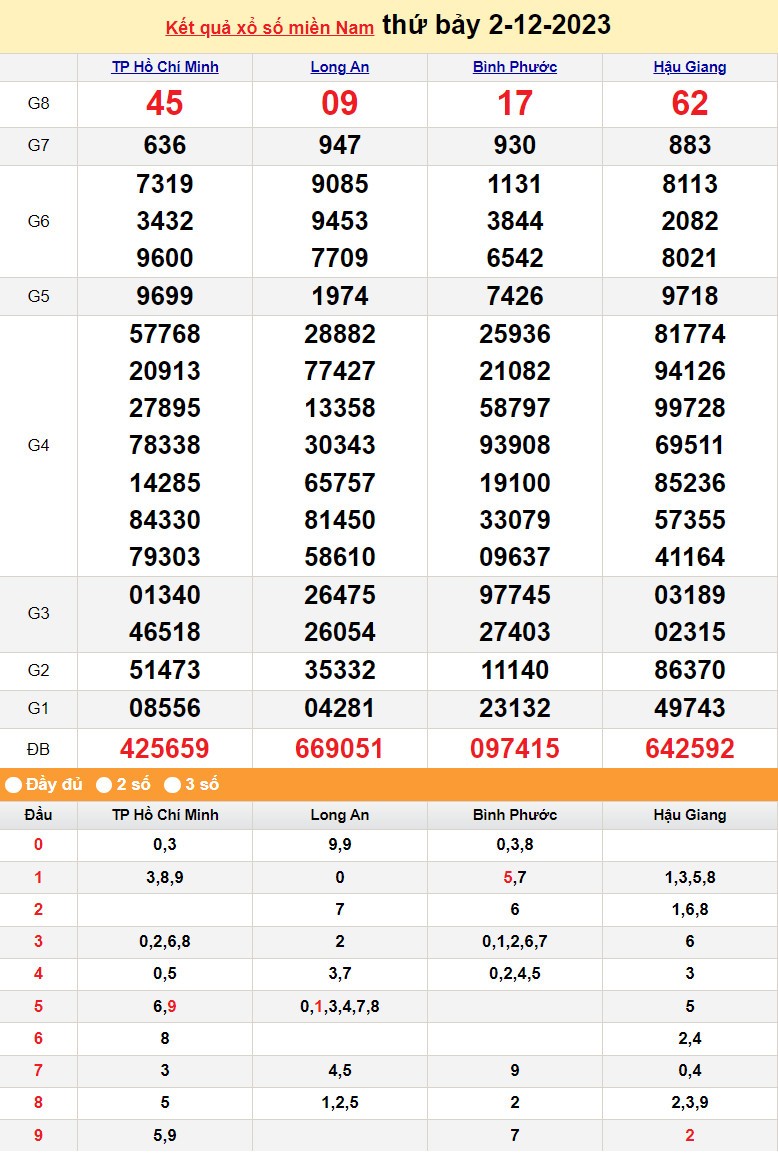
Task: Click the 'Đầu' column header
Action: 38,815
